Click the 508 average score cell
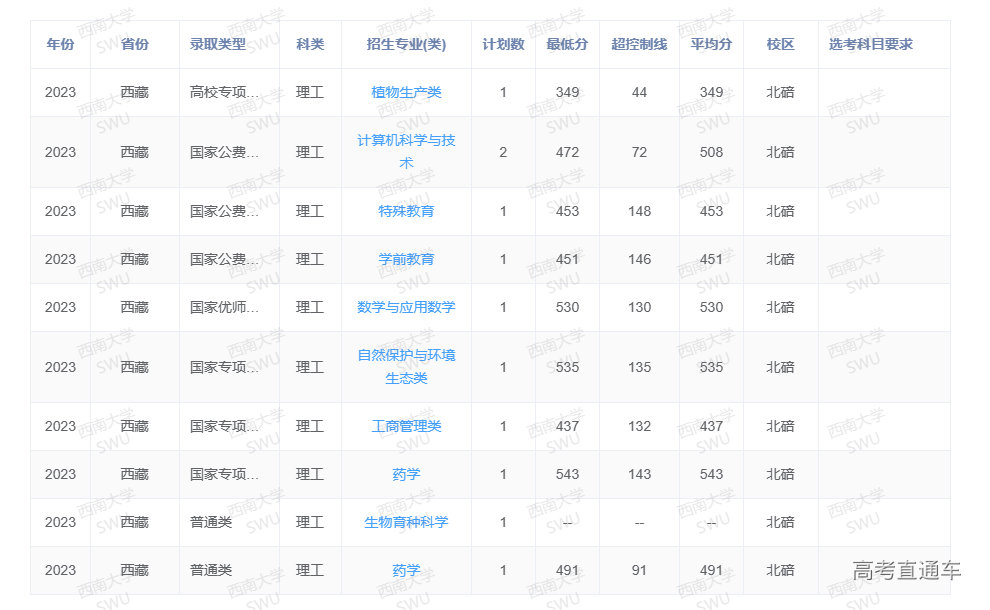Image resolution: width=990 pixels, height=610 pixels. point(711,152)
